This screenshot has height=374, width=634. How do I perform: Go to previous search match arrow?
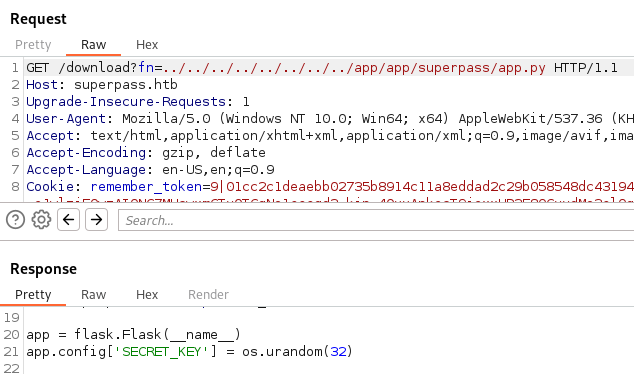coord(68,220)
